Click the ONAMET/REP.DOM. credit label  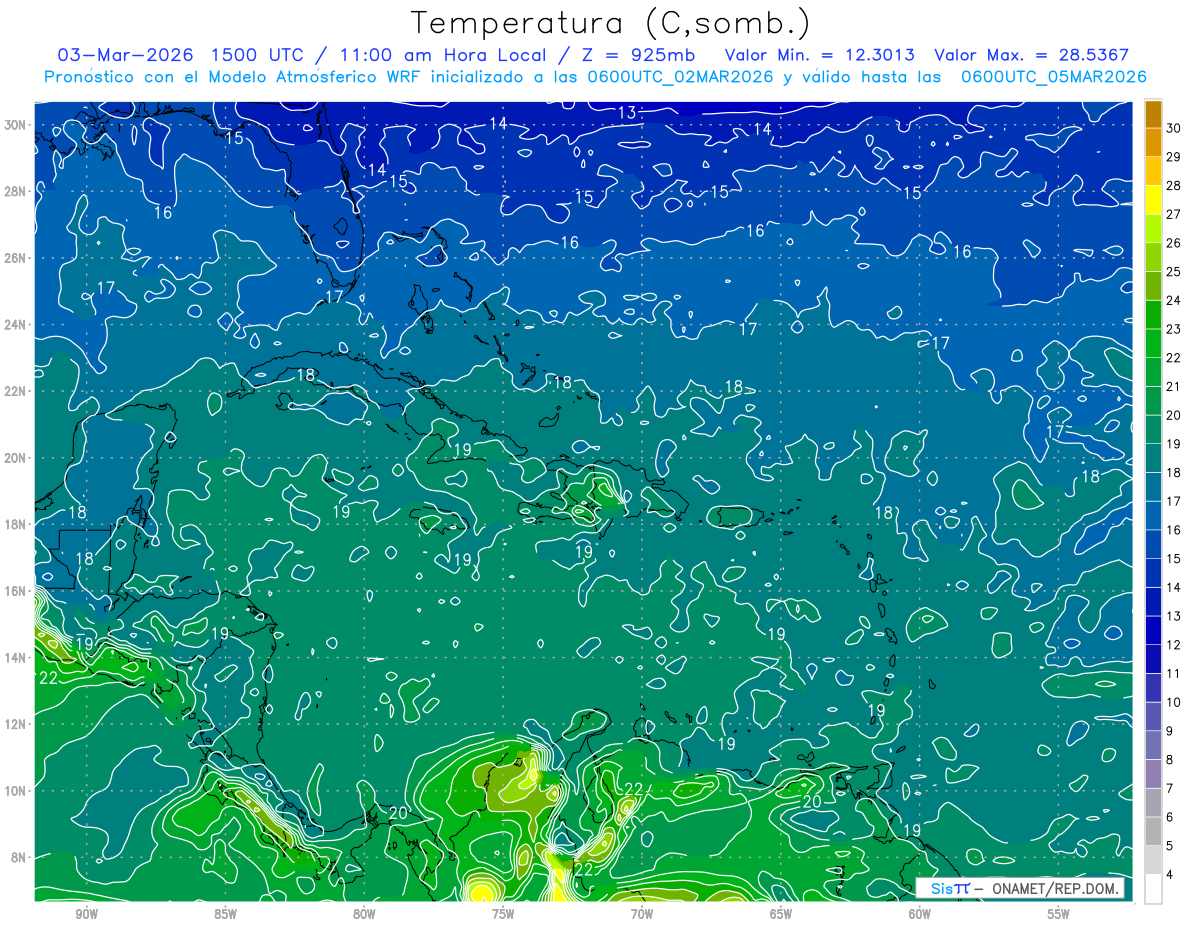click(x=1054, y=888)
